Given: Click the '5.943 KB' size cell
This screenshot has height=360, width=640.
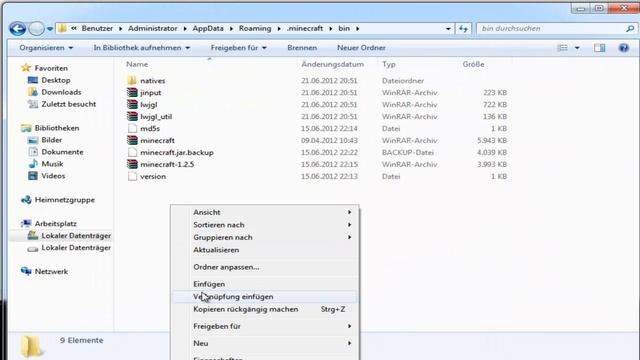Looking at the screenshot, I should click(492, 140).
